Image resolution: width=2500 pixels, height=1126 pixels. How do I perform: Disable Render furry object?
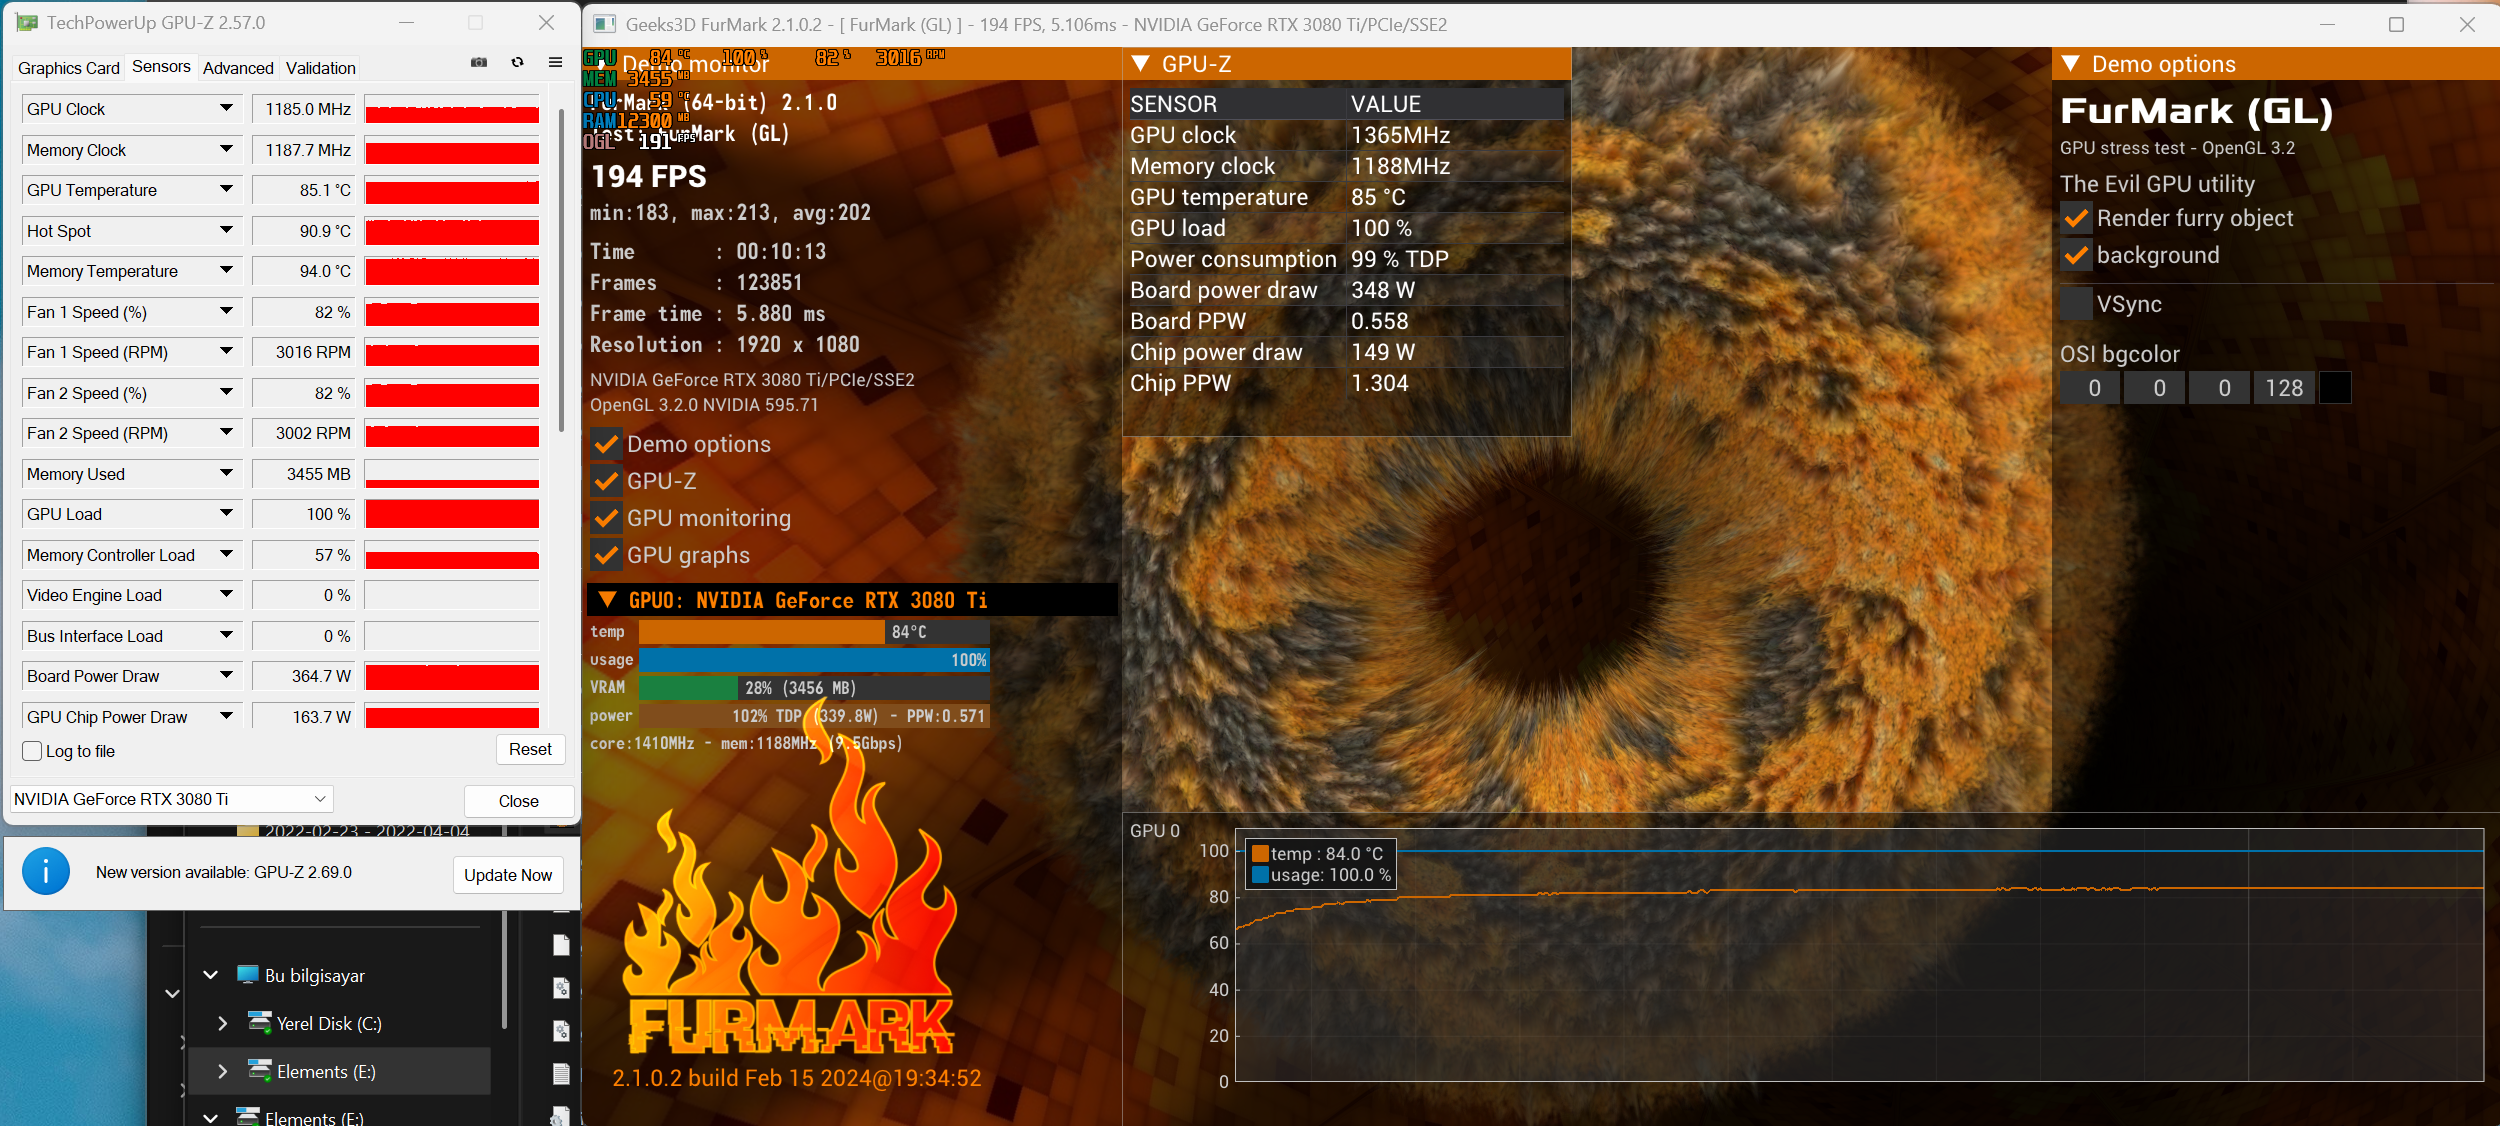coord(2076,218)
